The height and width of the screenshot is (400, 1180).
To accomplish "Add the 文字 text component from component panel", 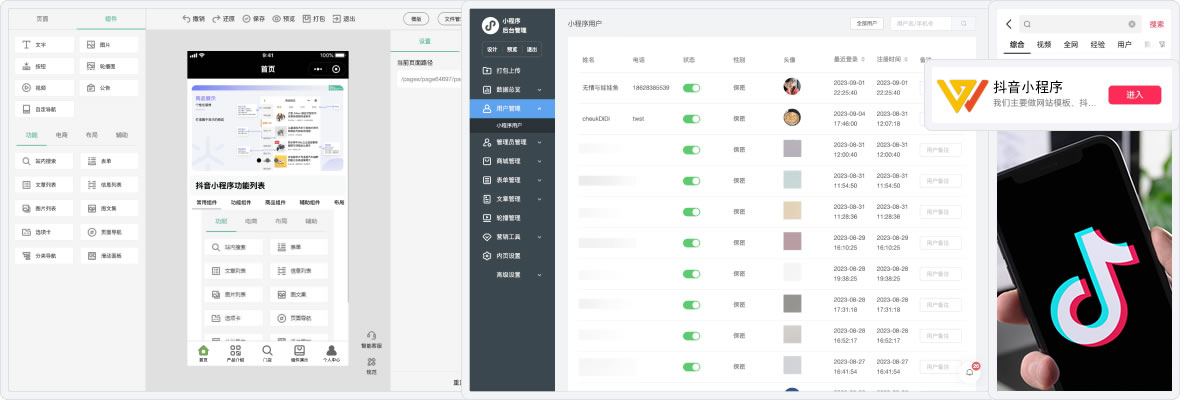I will 44,45.
